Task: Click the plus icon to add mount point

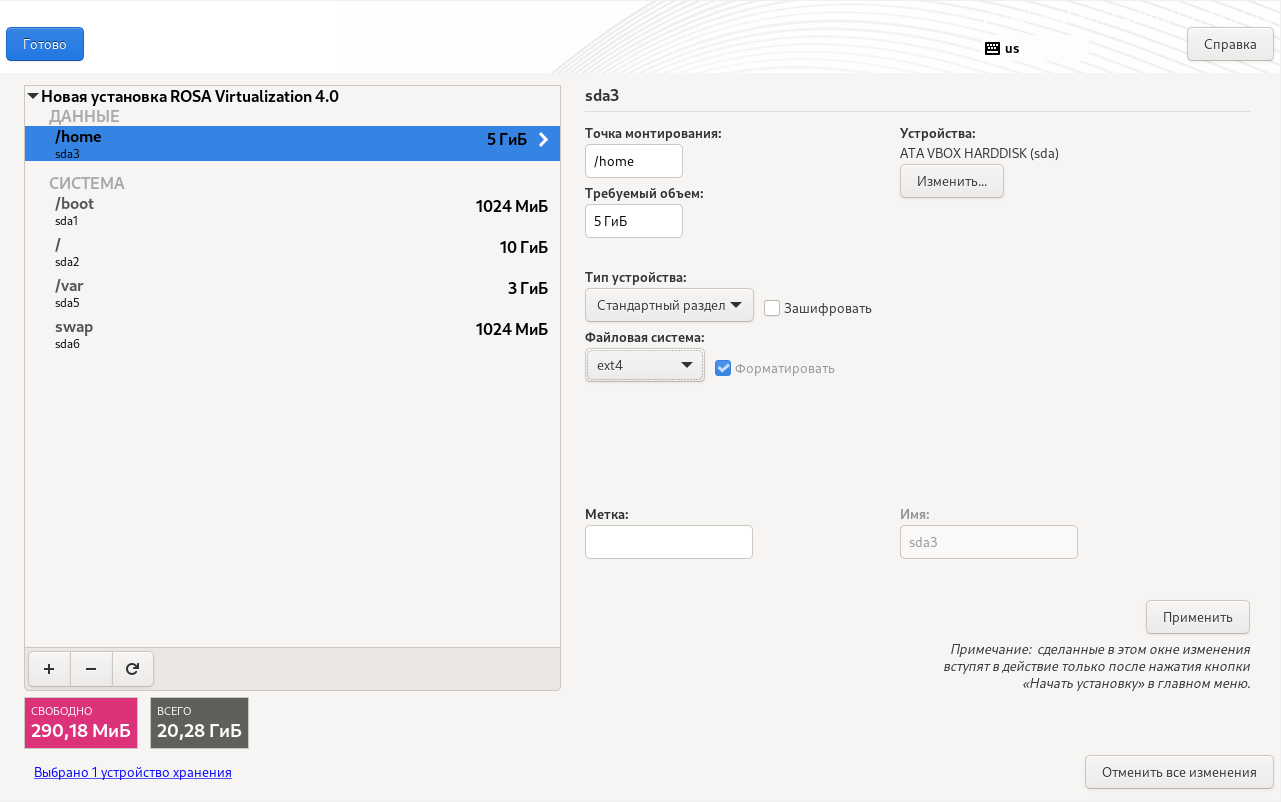Action: point(49,669)
